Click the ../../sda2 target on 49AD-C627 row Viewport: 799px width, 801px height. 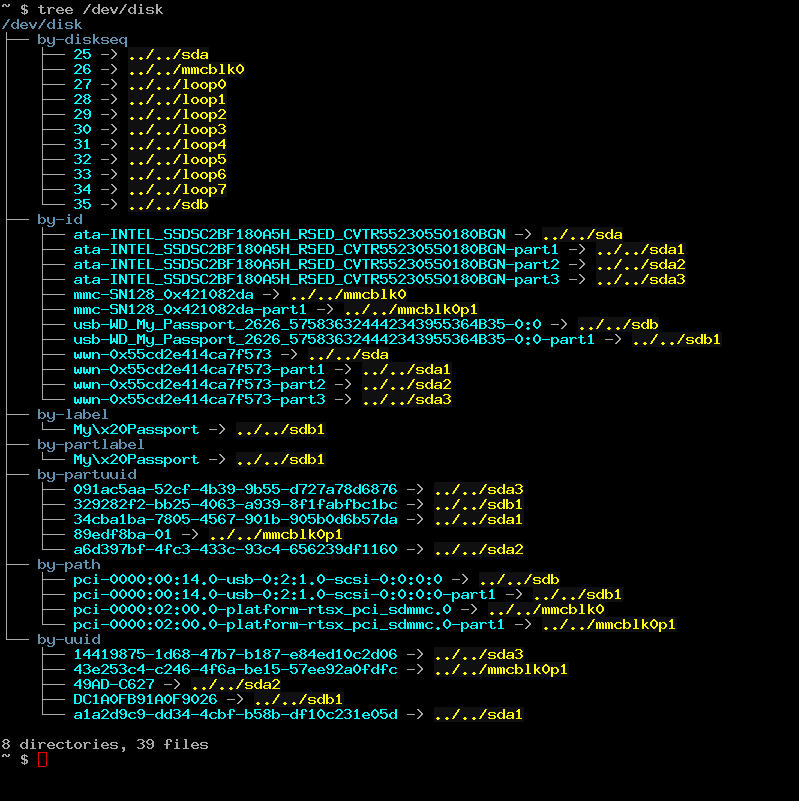(236, 685)
